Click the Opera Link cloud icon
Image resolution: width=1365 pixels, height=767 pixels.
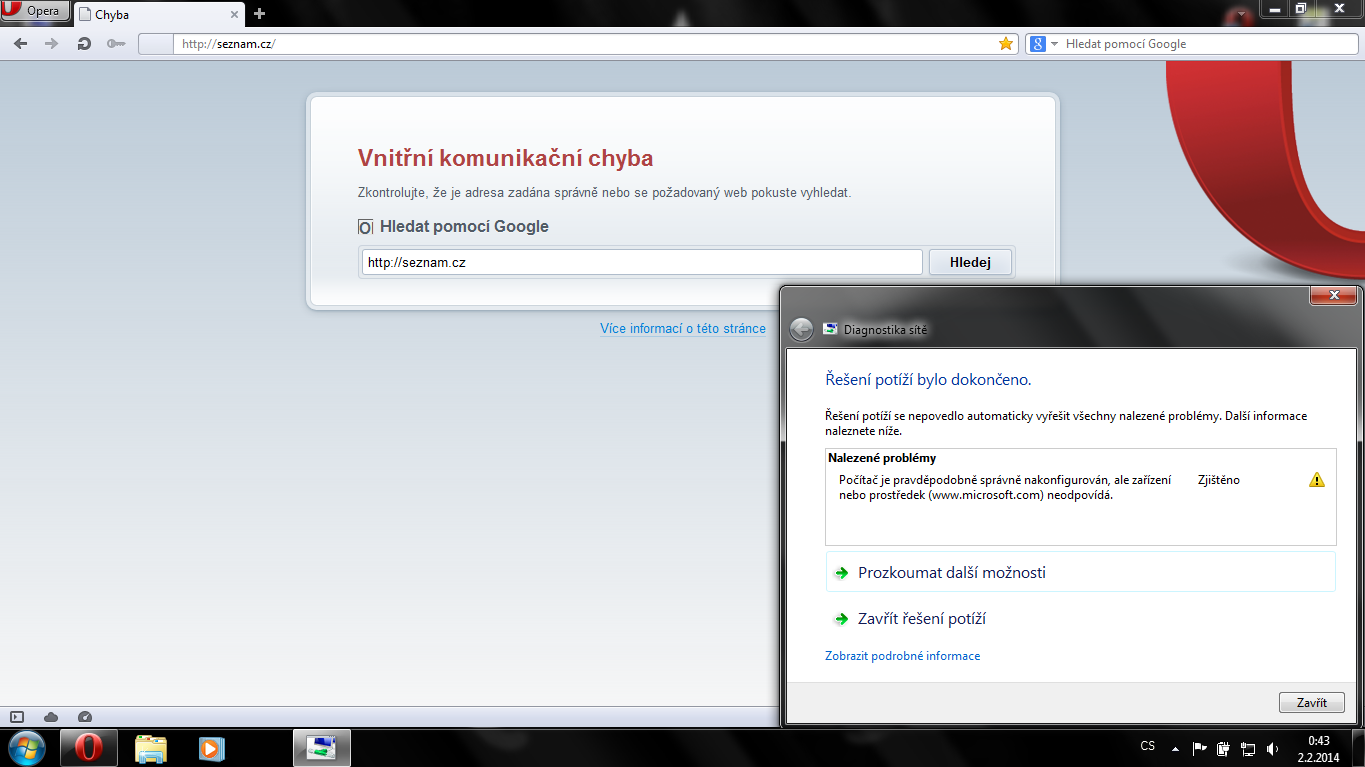[51, 717]
